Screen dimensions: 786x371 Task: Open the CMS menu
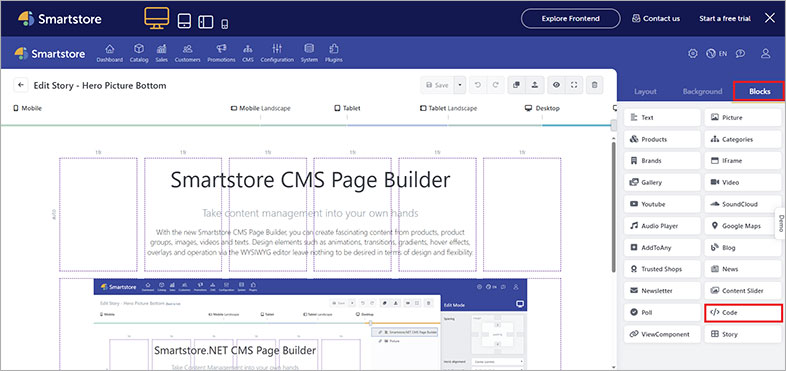[x=248, y=53]
